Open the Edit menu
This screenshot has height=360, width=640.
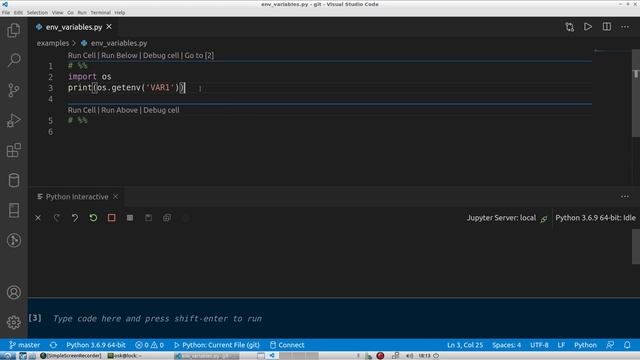click(18, 13)
